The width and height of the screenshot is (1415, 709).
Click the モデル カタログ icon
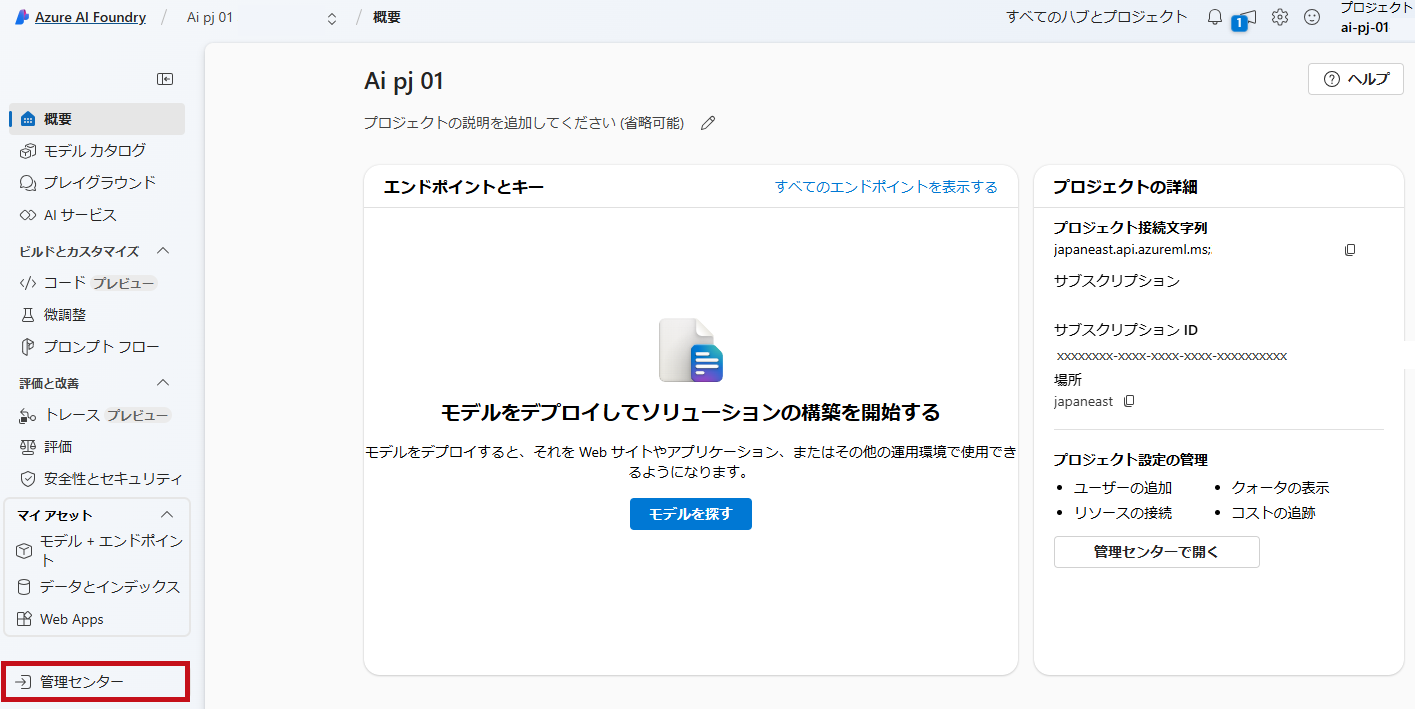(28, 151)
